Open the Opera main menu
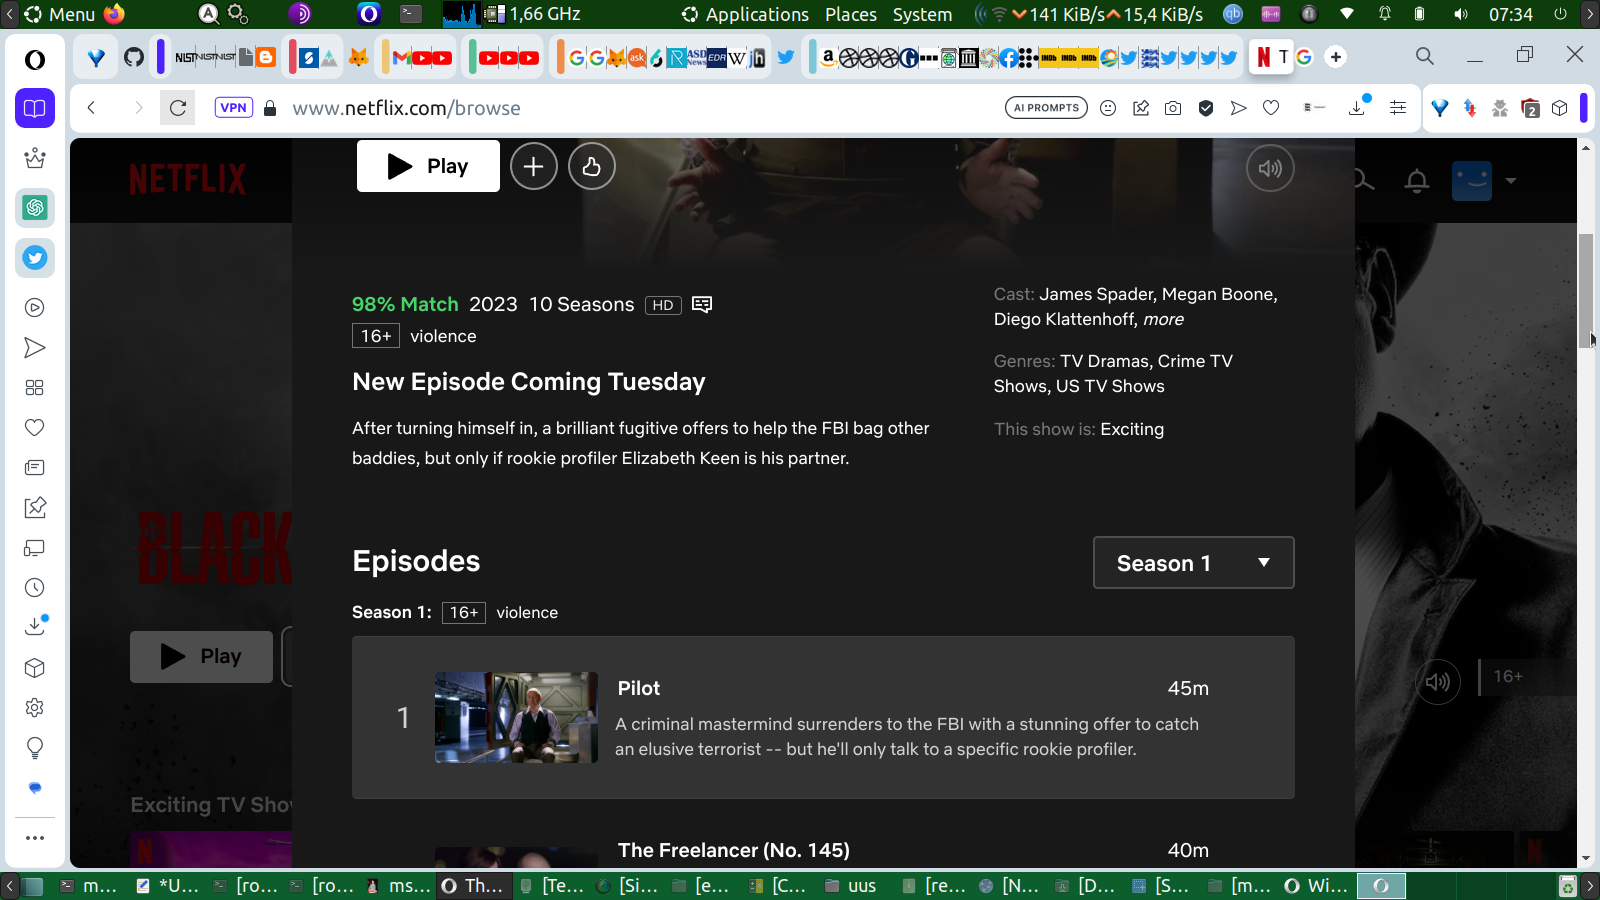The width and height of the screenshot is (1600, 900). [x=35, y=60]
